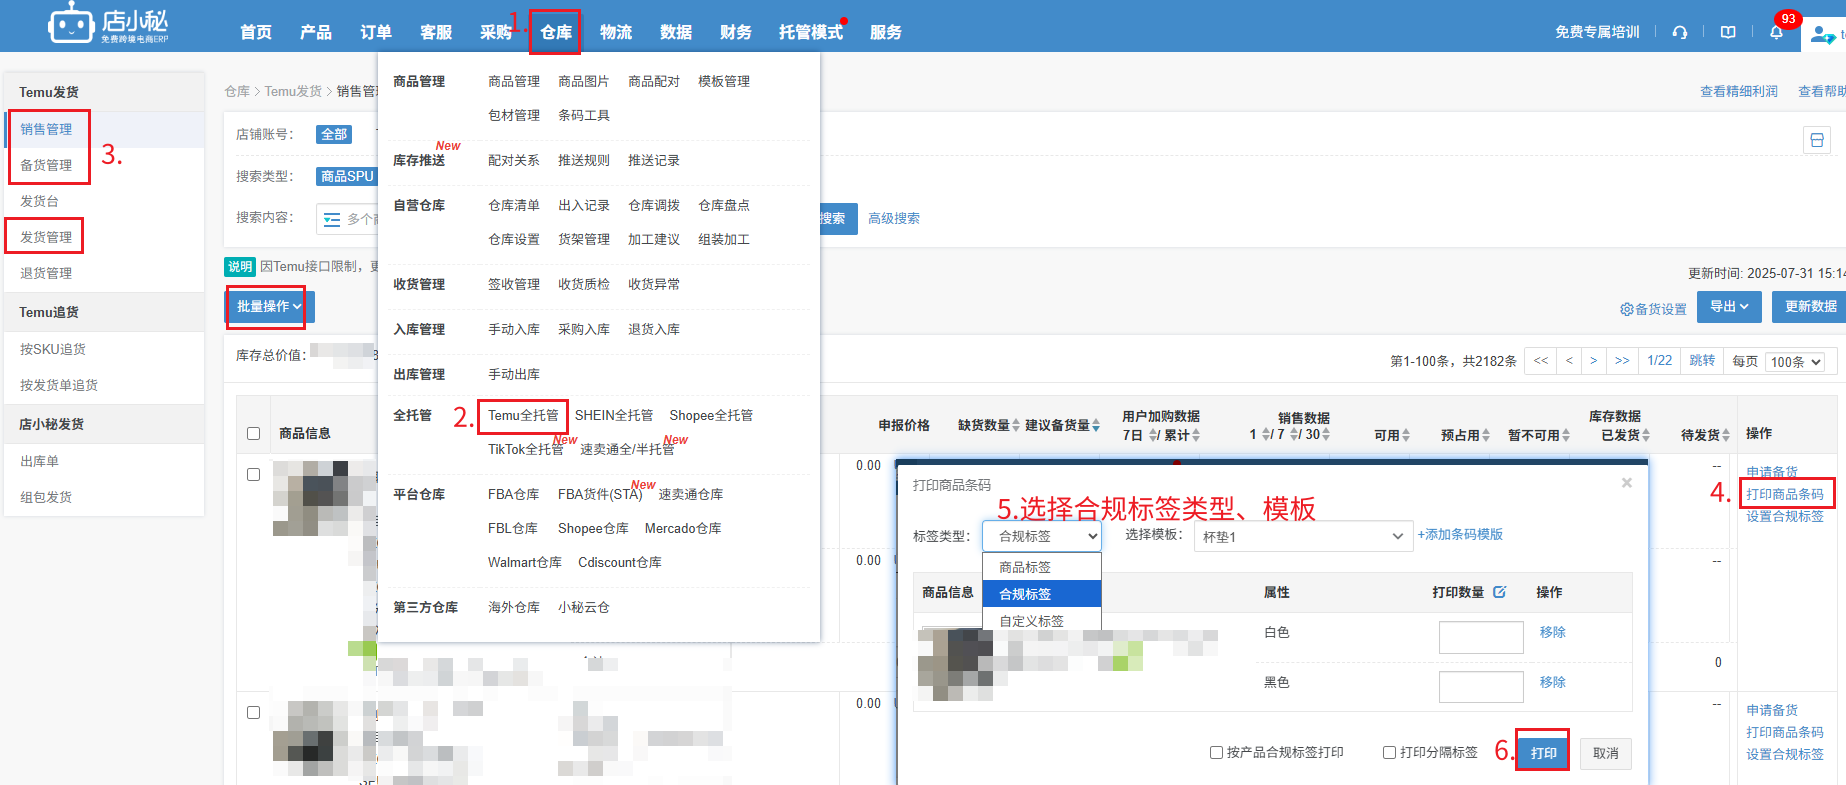
Task: Select 备货管理 in left sidebar
Action: click(46, 165)
